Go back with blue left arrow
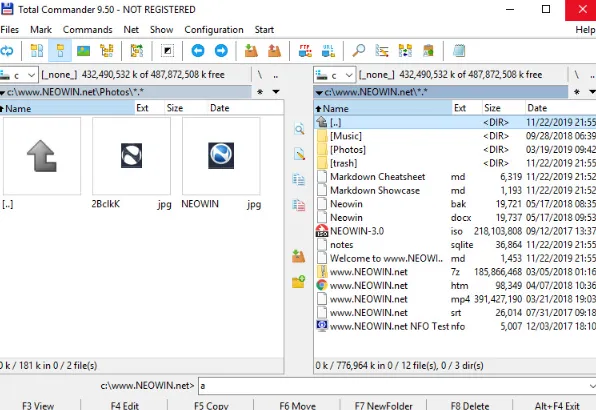This screenshot has height=410, width=596. click(x=198, y=51)
